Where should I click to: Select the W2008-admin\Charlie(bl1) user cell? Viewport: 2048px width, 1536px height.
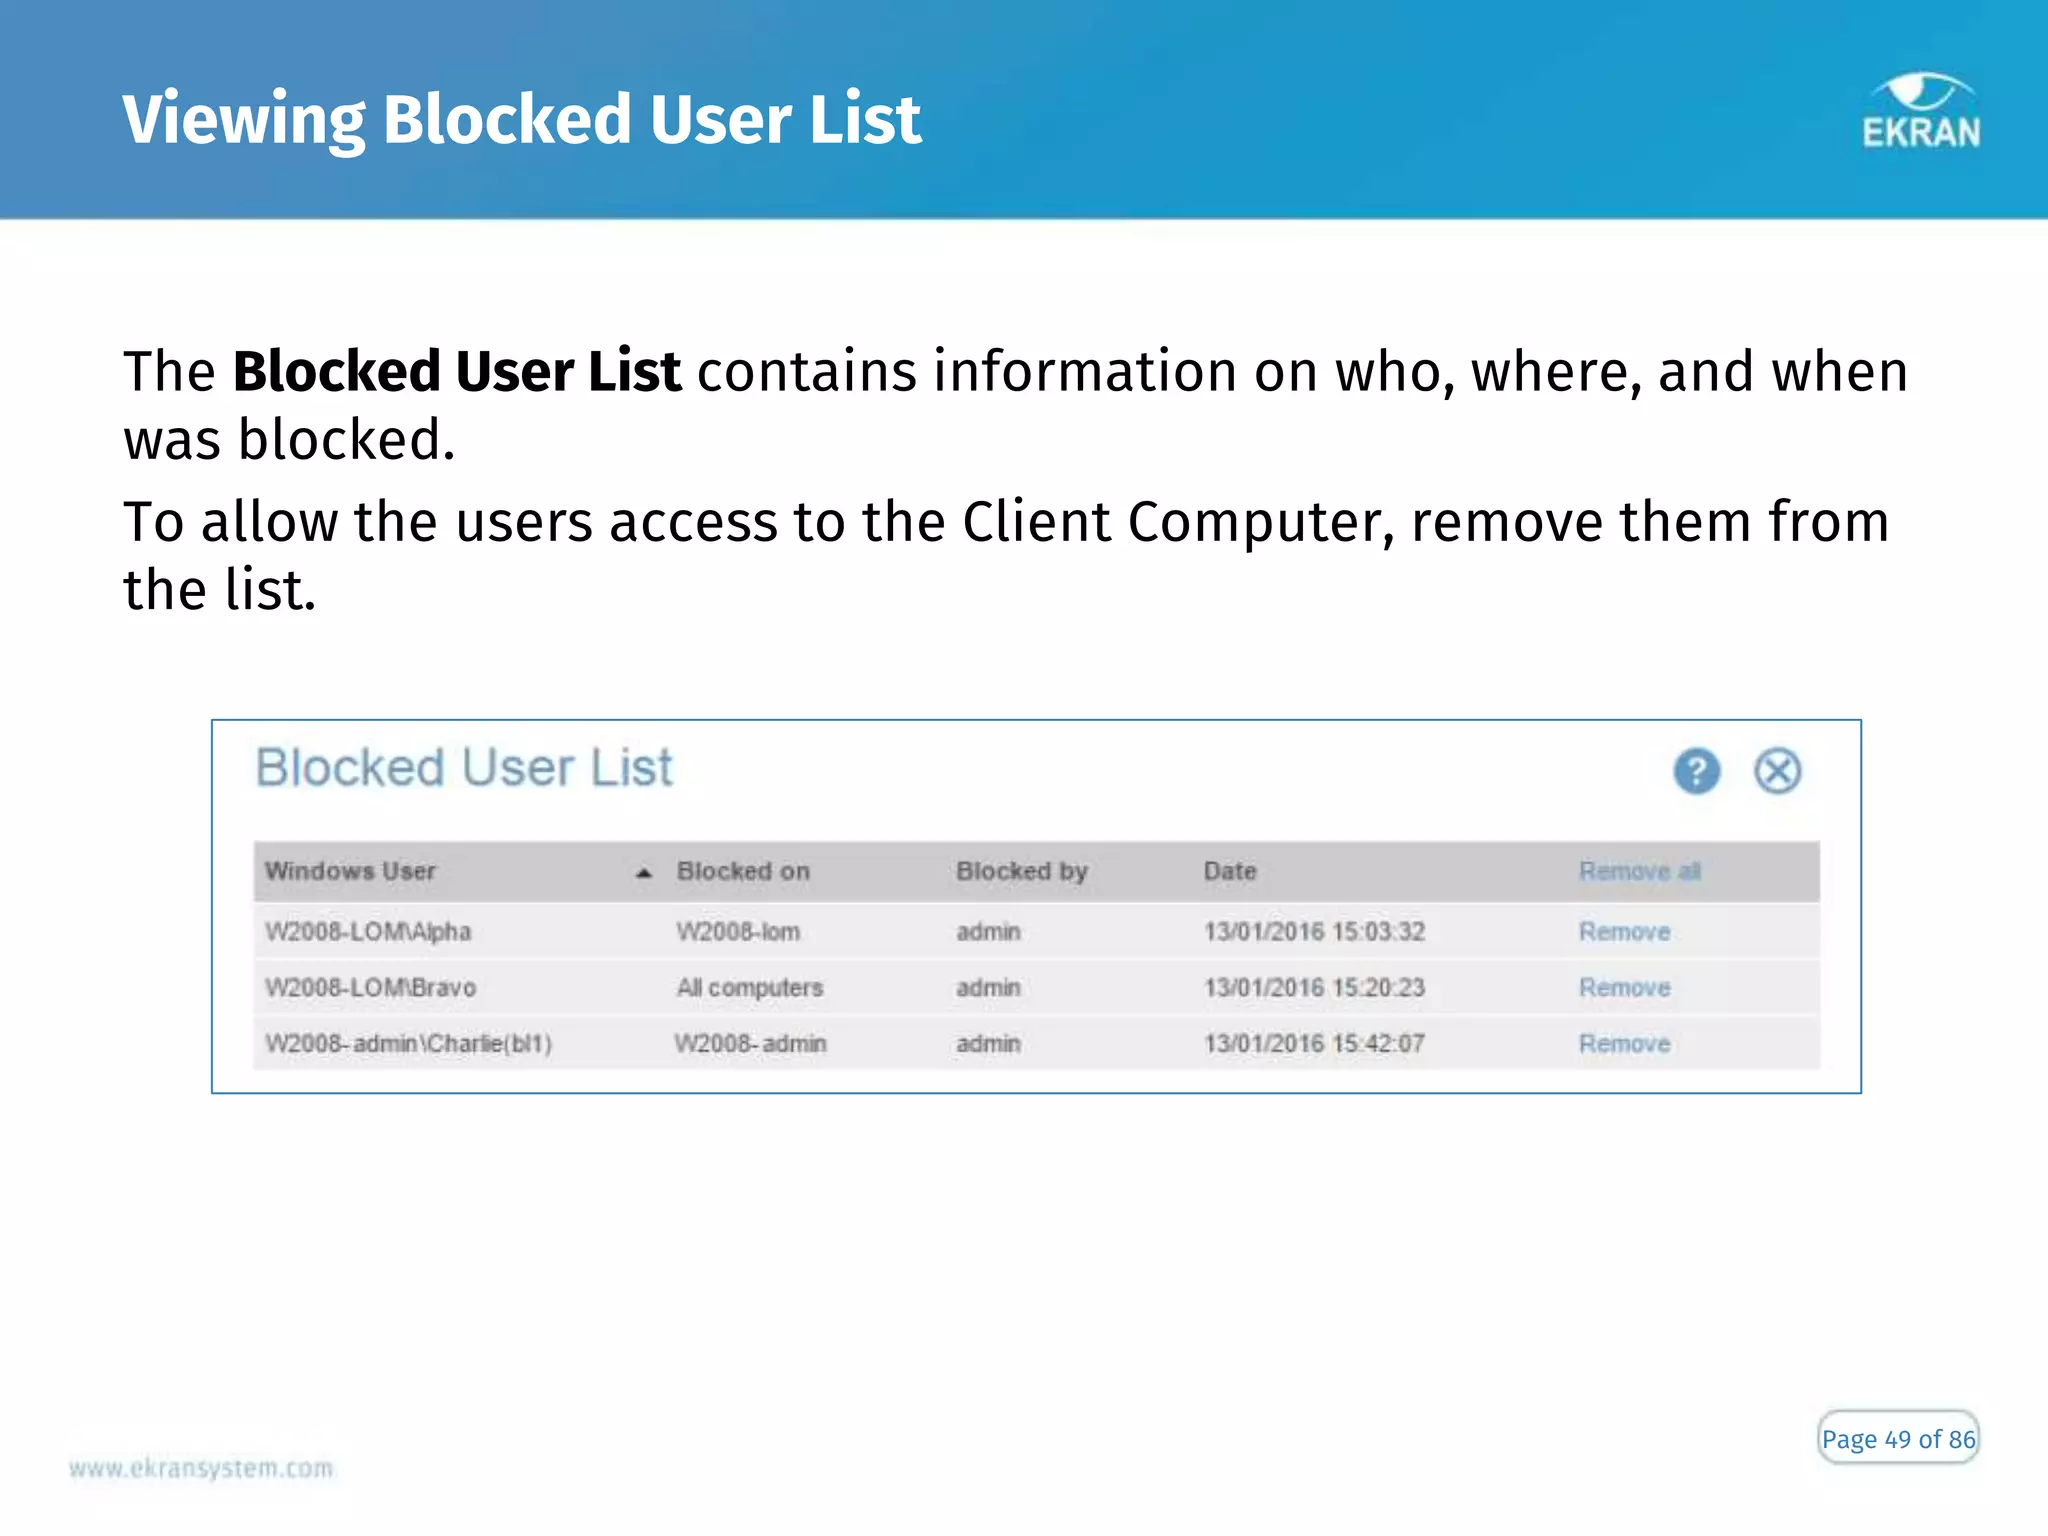408,1043
